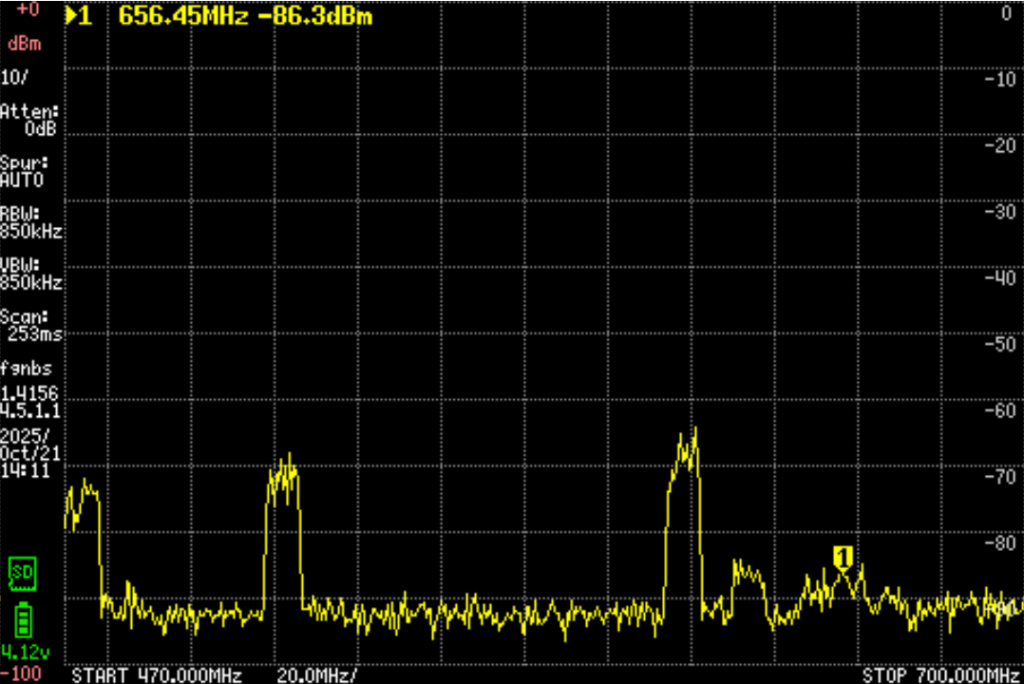Screen dimensions: 1024x684
Task: Select marker 1 flag on the trace
Action: pyautogui.click(x=842, y=556)
